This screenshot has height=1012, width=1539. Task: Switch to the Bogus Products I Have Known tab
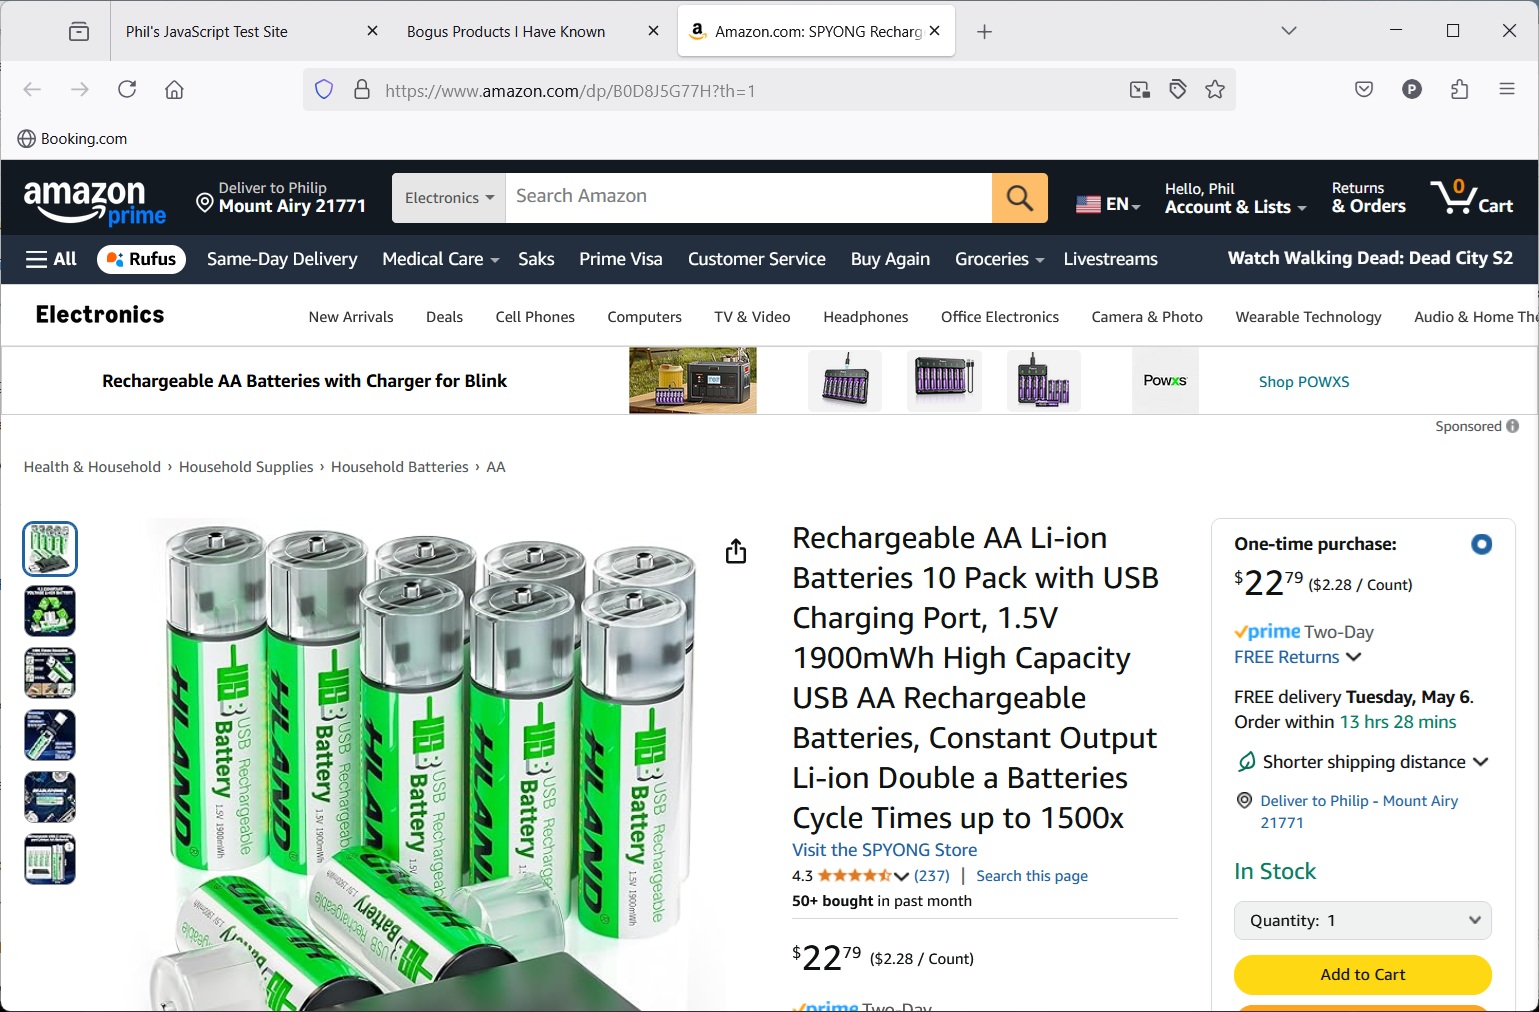pyautogui.click(x=506, y=32)
